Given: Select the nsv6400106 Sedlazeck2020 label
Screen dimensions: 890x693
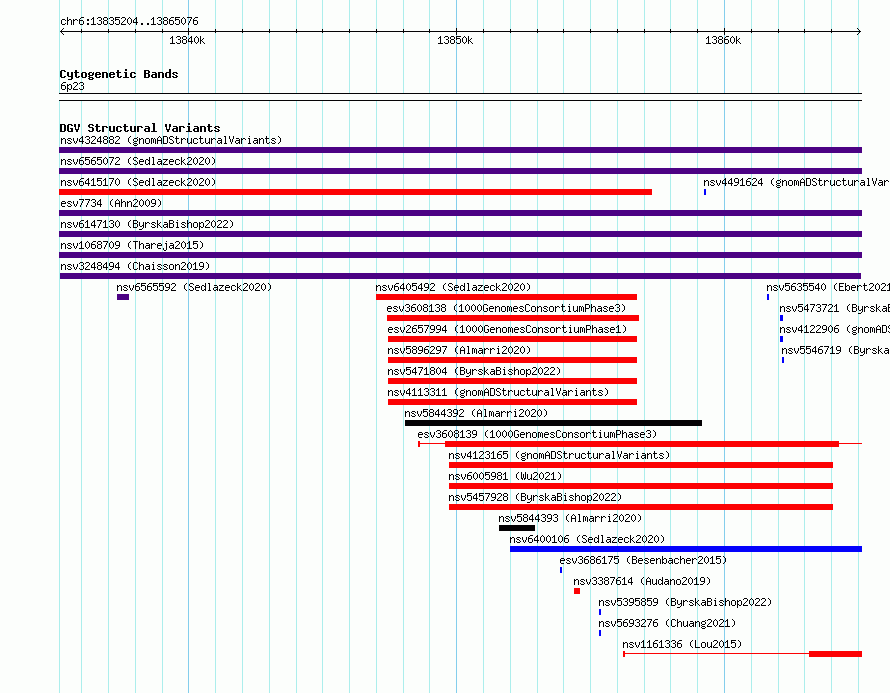Looking at the screenshot, I should (x=587, y=539).
